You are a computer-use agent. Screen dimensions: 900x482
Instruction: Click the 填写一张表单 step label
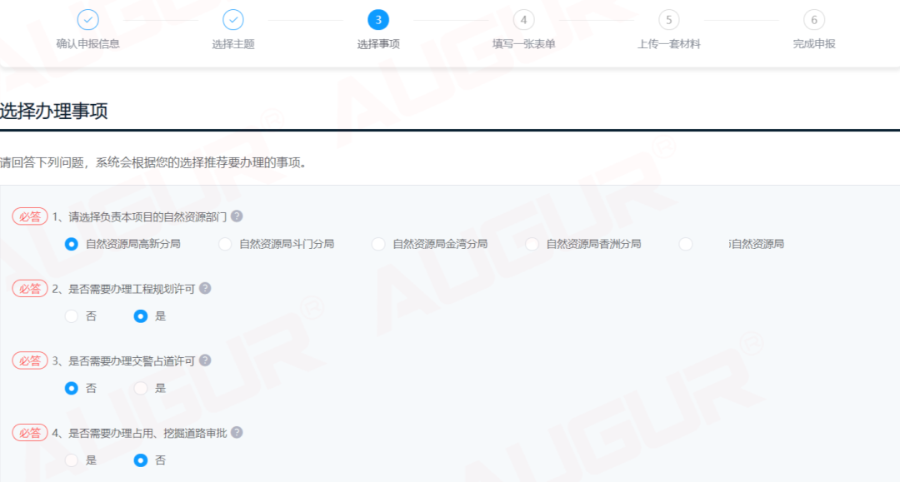(523, 44)
